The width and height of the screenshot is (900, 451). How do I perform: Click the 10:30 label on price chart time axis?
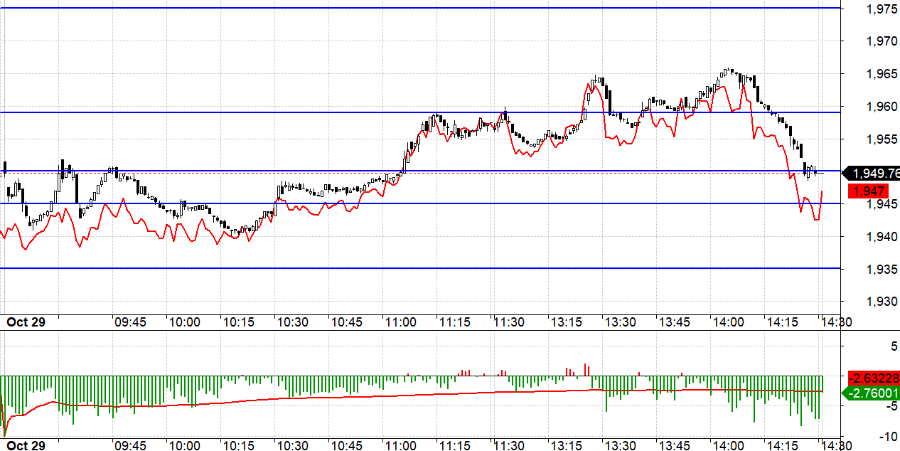click(x=292, y=322)
